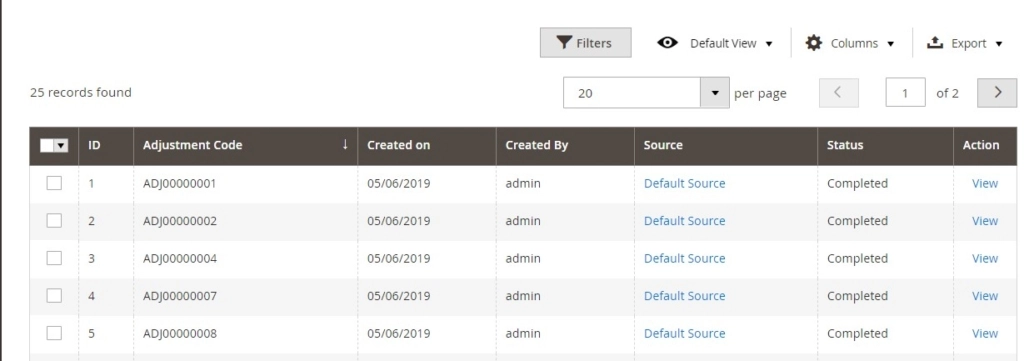
Task: Click the Export upload icon
Action: tap(935, 43)
